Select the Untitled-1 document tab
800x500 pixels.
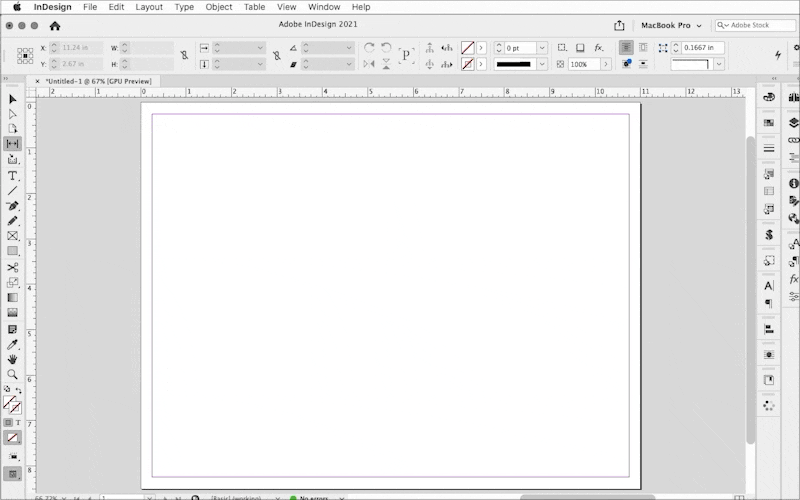(98, 81)
